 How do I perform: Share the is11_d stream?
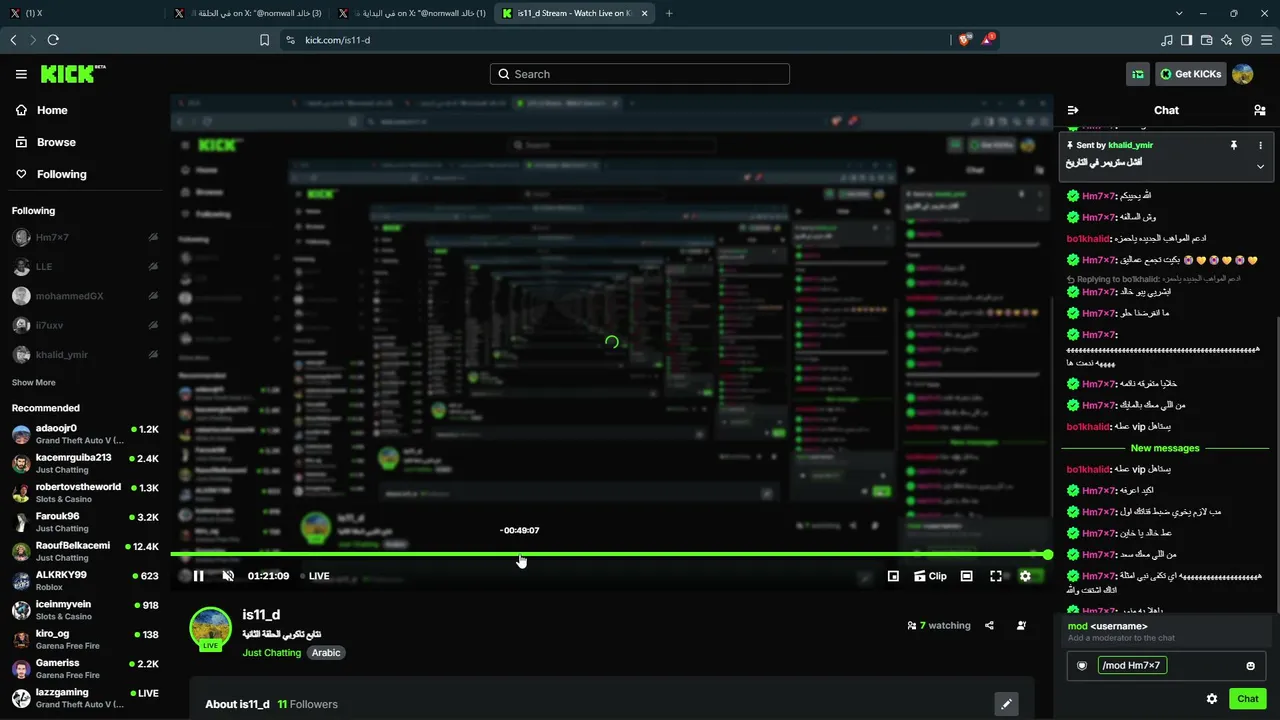pyautogui.click(x=989, y=625)
